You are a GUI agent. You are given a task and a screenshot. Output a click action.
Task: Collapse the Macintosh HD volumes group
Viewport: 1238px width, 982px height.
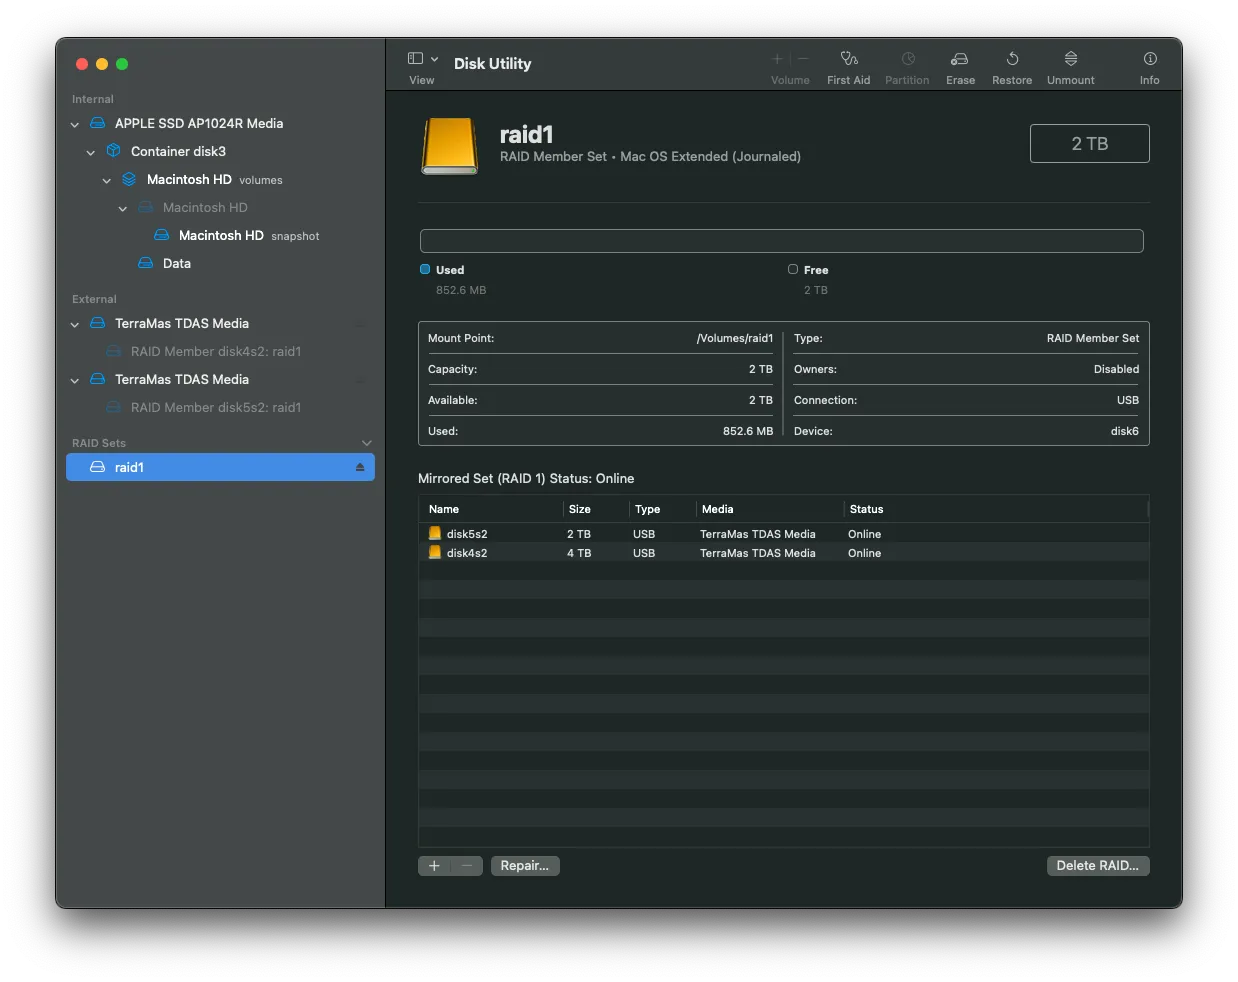pos(107,181)
